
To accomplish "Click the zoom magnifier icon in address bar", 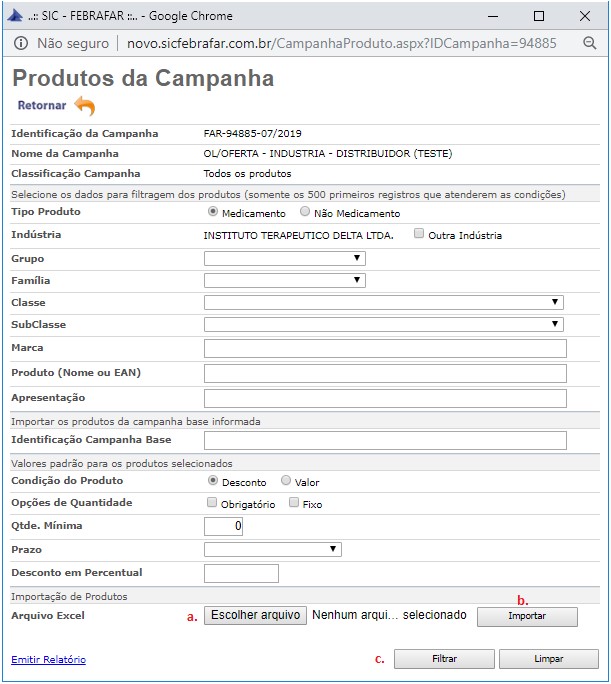I will pos(589,43).
